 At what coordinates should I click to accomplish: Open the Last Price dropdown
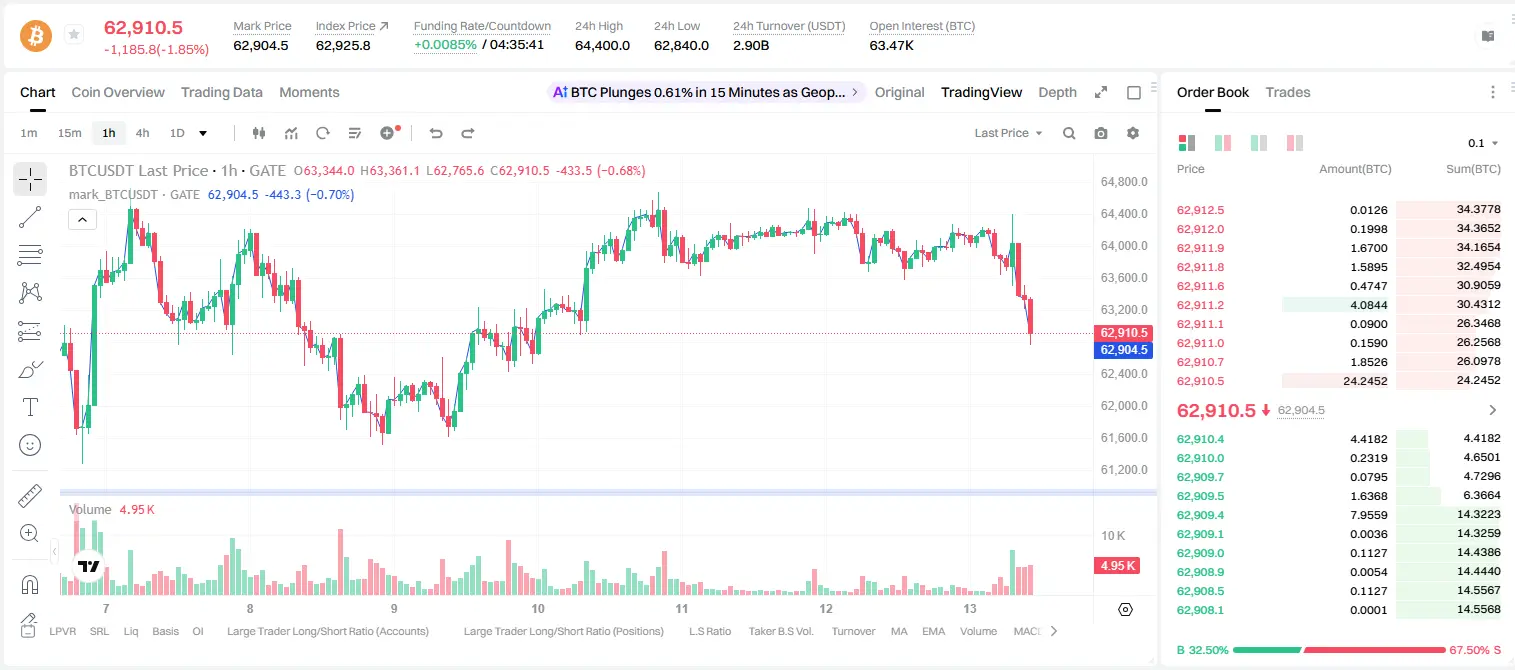1008,133
